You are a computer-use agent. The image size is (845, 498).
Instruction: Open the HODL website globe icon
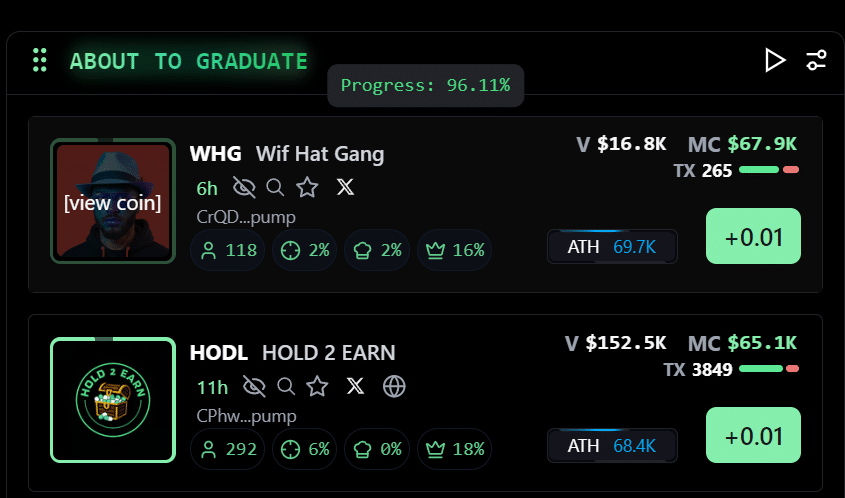pos(394,386)
